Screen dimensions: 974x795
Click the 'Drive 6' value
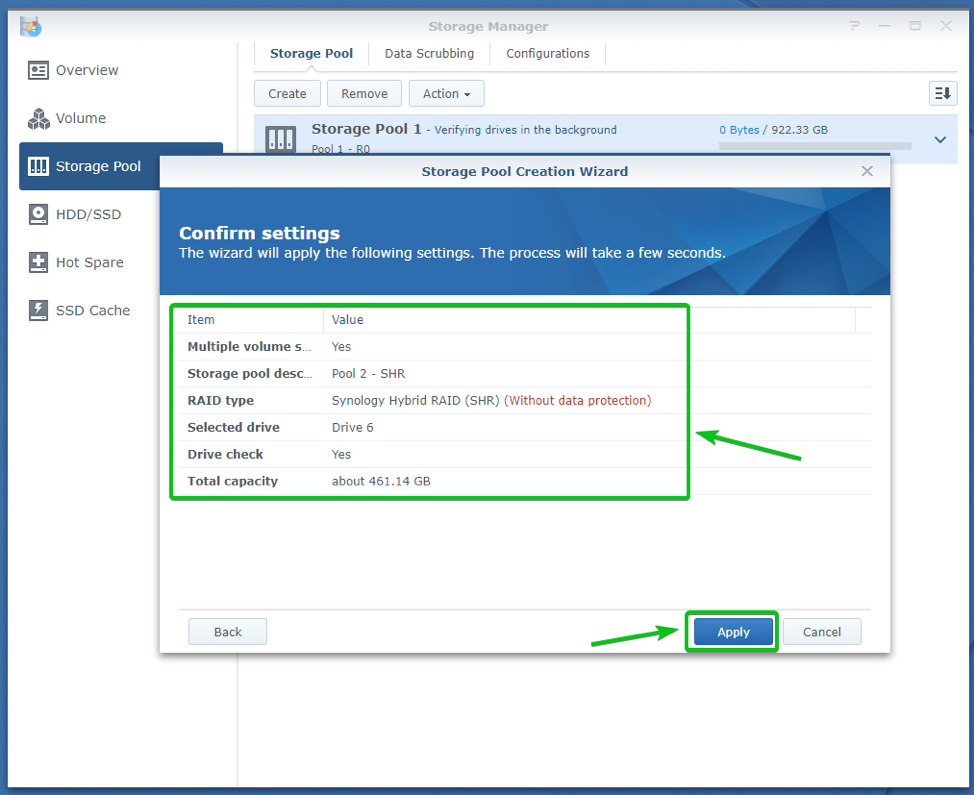tap(352, 427)
